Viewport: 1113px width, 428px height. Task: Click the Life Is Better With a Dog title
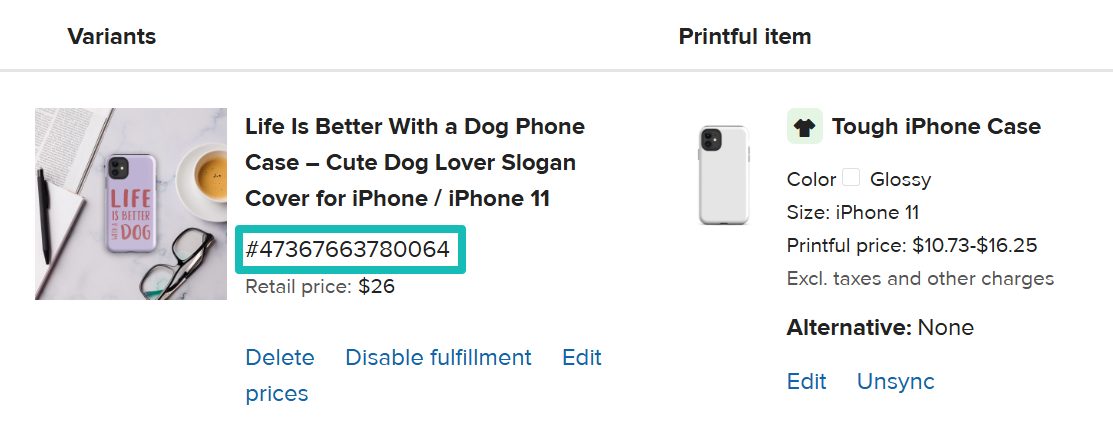415,163
